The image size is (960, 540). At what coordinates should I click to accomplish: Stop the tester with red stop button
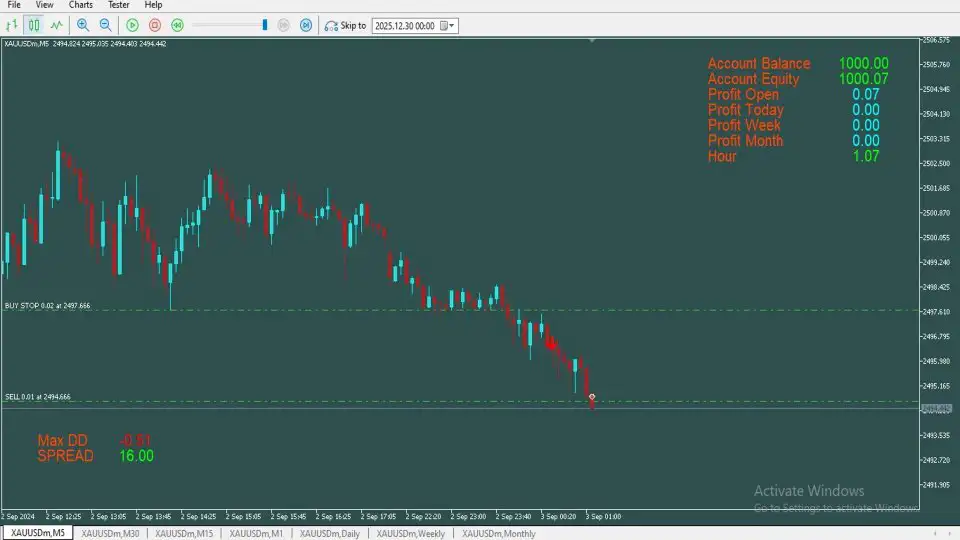point(154,25)
